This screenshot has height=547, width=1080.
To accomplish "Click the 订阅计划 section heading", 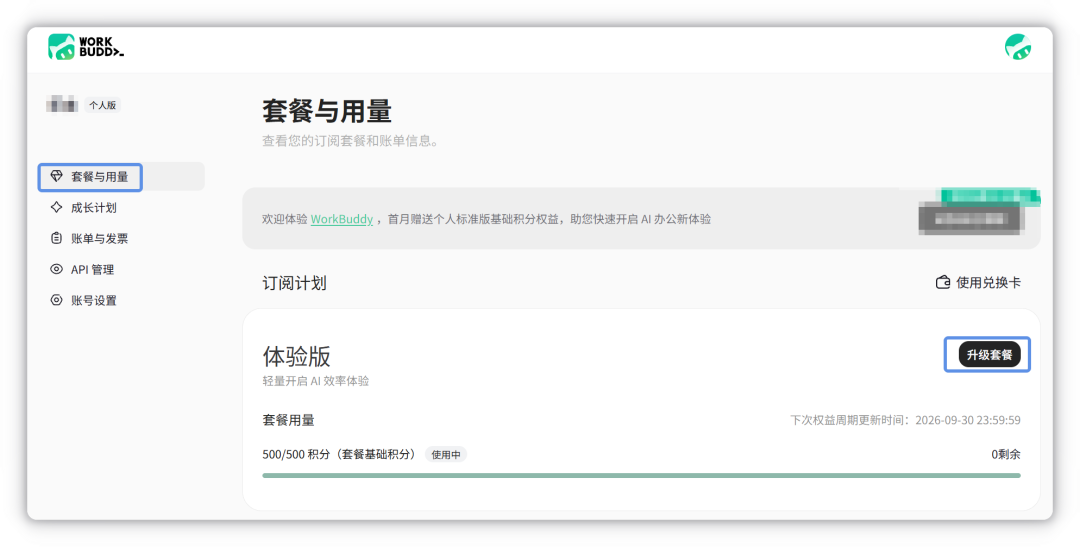I will pos(294,283).
